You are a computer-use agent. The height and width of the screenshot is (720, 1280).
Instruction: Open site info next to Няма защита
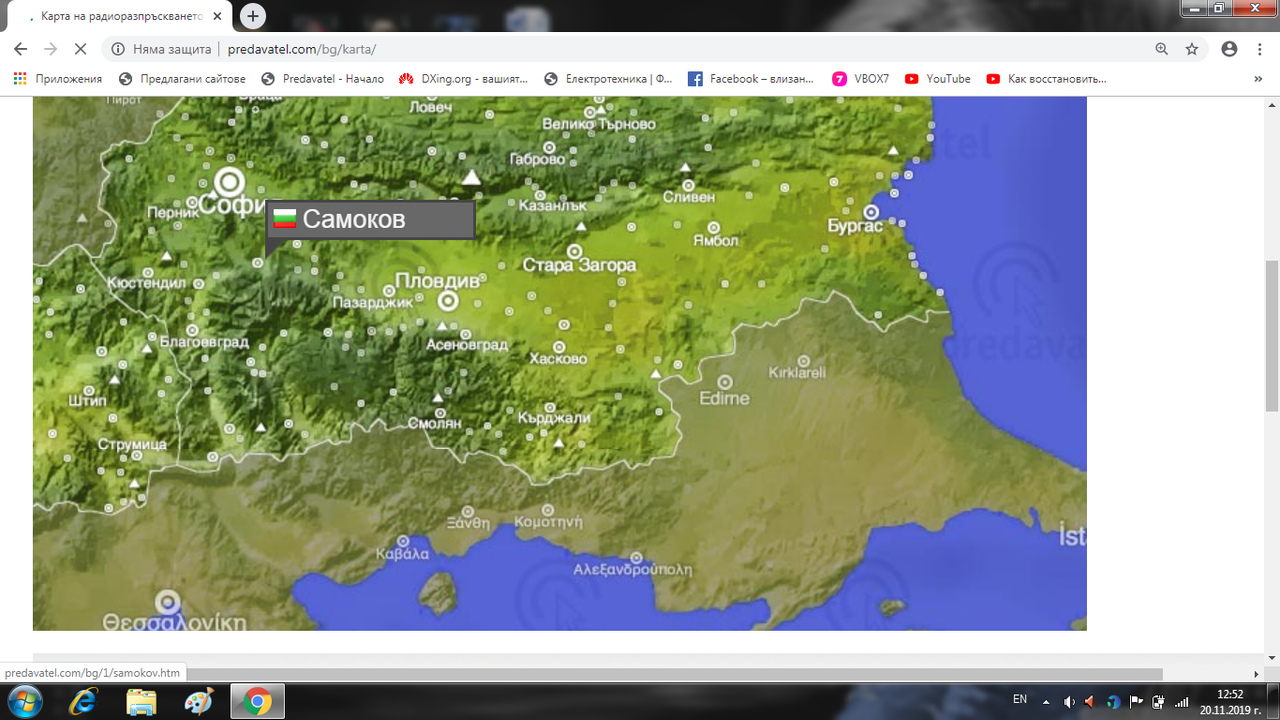(x=118, y=49)
